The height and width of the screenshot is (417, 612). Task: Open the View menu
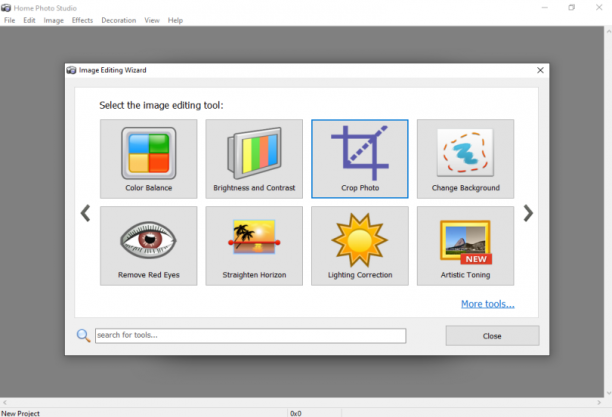(152, 20)
